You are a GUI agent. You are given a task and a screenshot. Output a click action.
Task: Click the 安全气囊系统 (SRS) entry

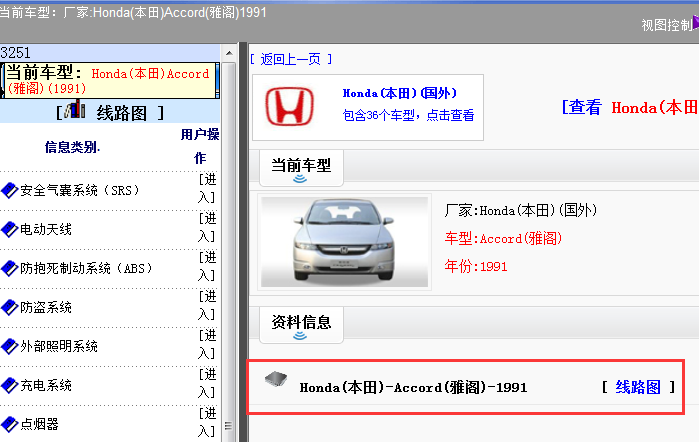[x=80, y=190]
